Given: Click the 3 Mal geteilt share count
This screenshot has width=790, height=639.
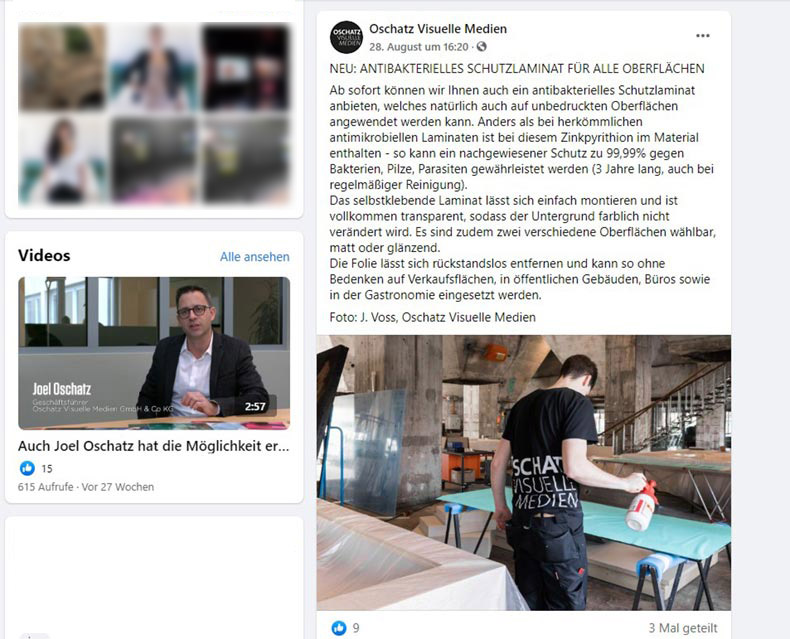Looking at the screenshot, I should point(683,628).
